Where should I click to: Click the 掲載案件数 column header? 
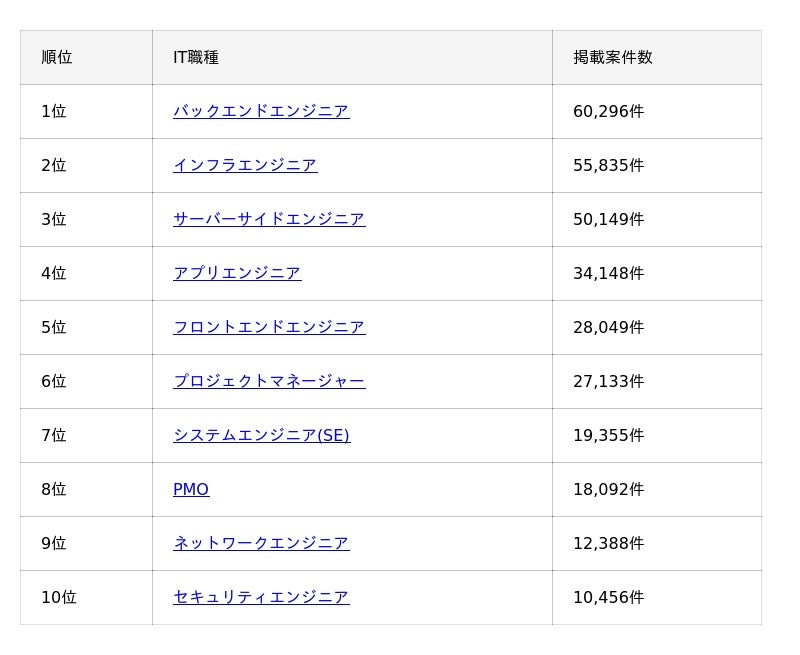(x=612, y=57)
